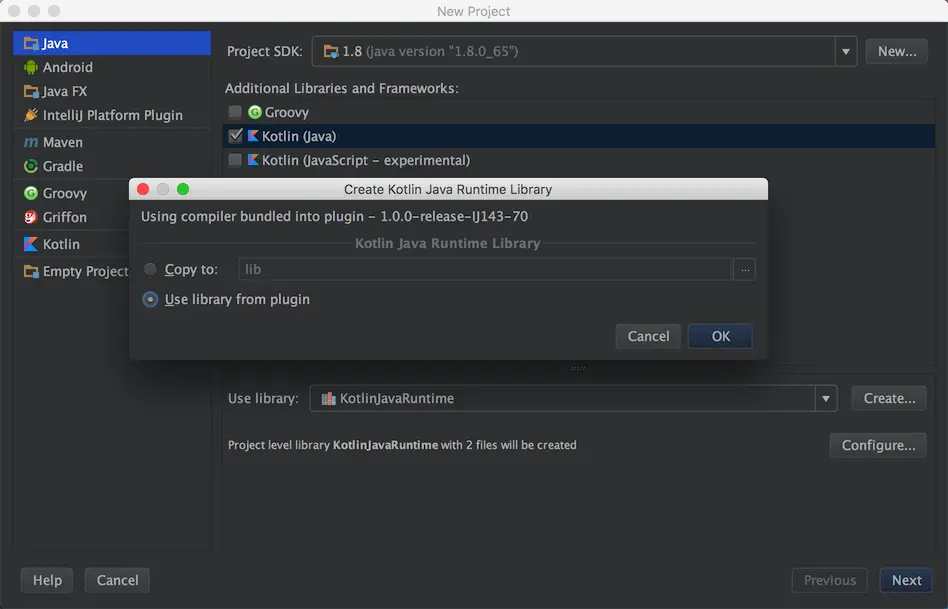Click the Groovy framework icon in libraries list

[x=255, y=112]
